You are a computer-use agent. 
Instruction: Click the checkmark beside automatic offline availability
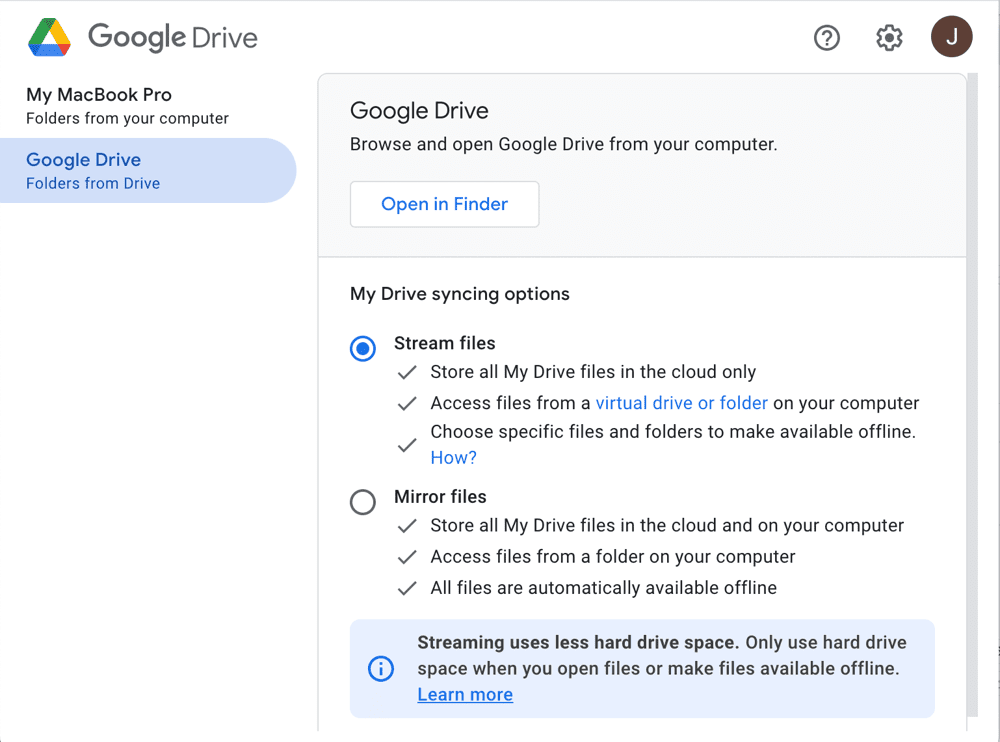point(407,587)
